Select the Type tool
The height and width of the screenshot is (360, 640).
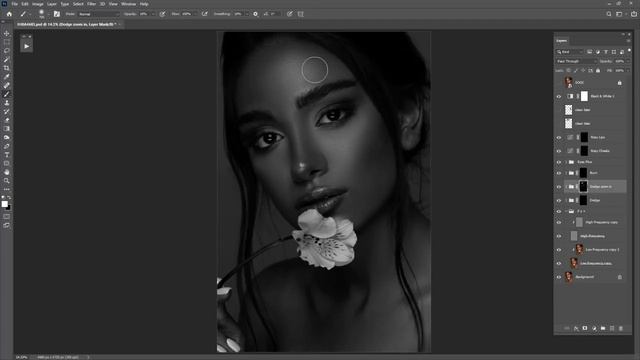click(x=7, y=155)
